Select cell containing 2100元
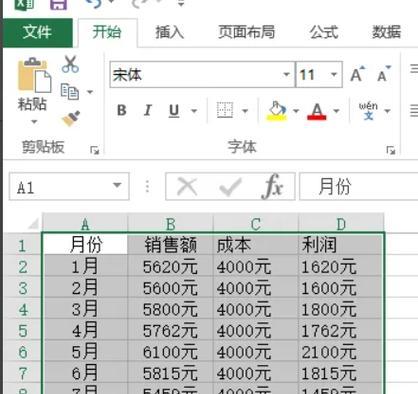Screen dimensions: 418x394 (341, 352)
